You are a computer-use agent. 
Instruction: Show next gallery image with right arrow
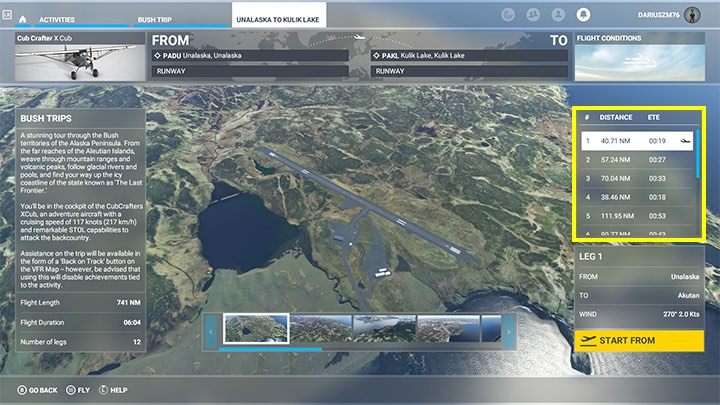508,332
